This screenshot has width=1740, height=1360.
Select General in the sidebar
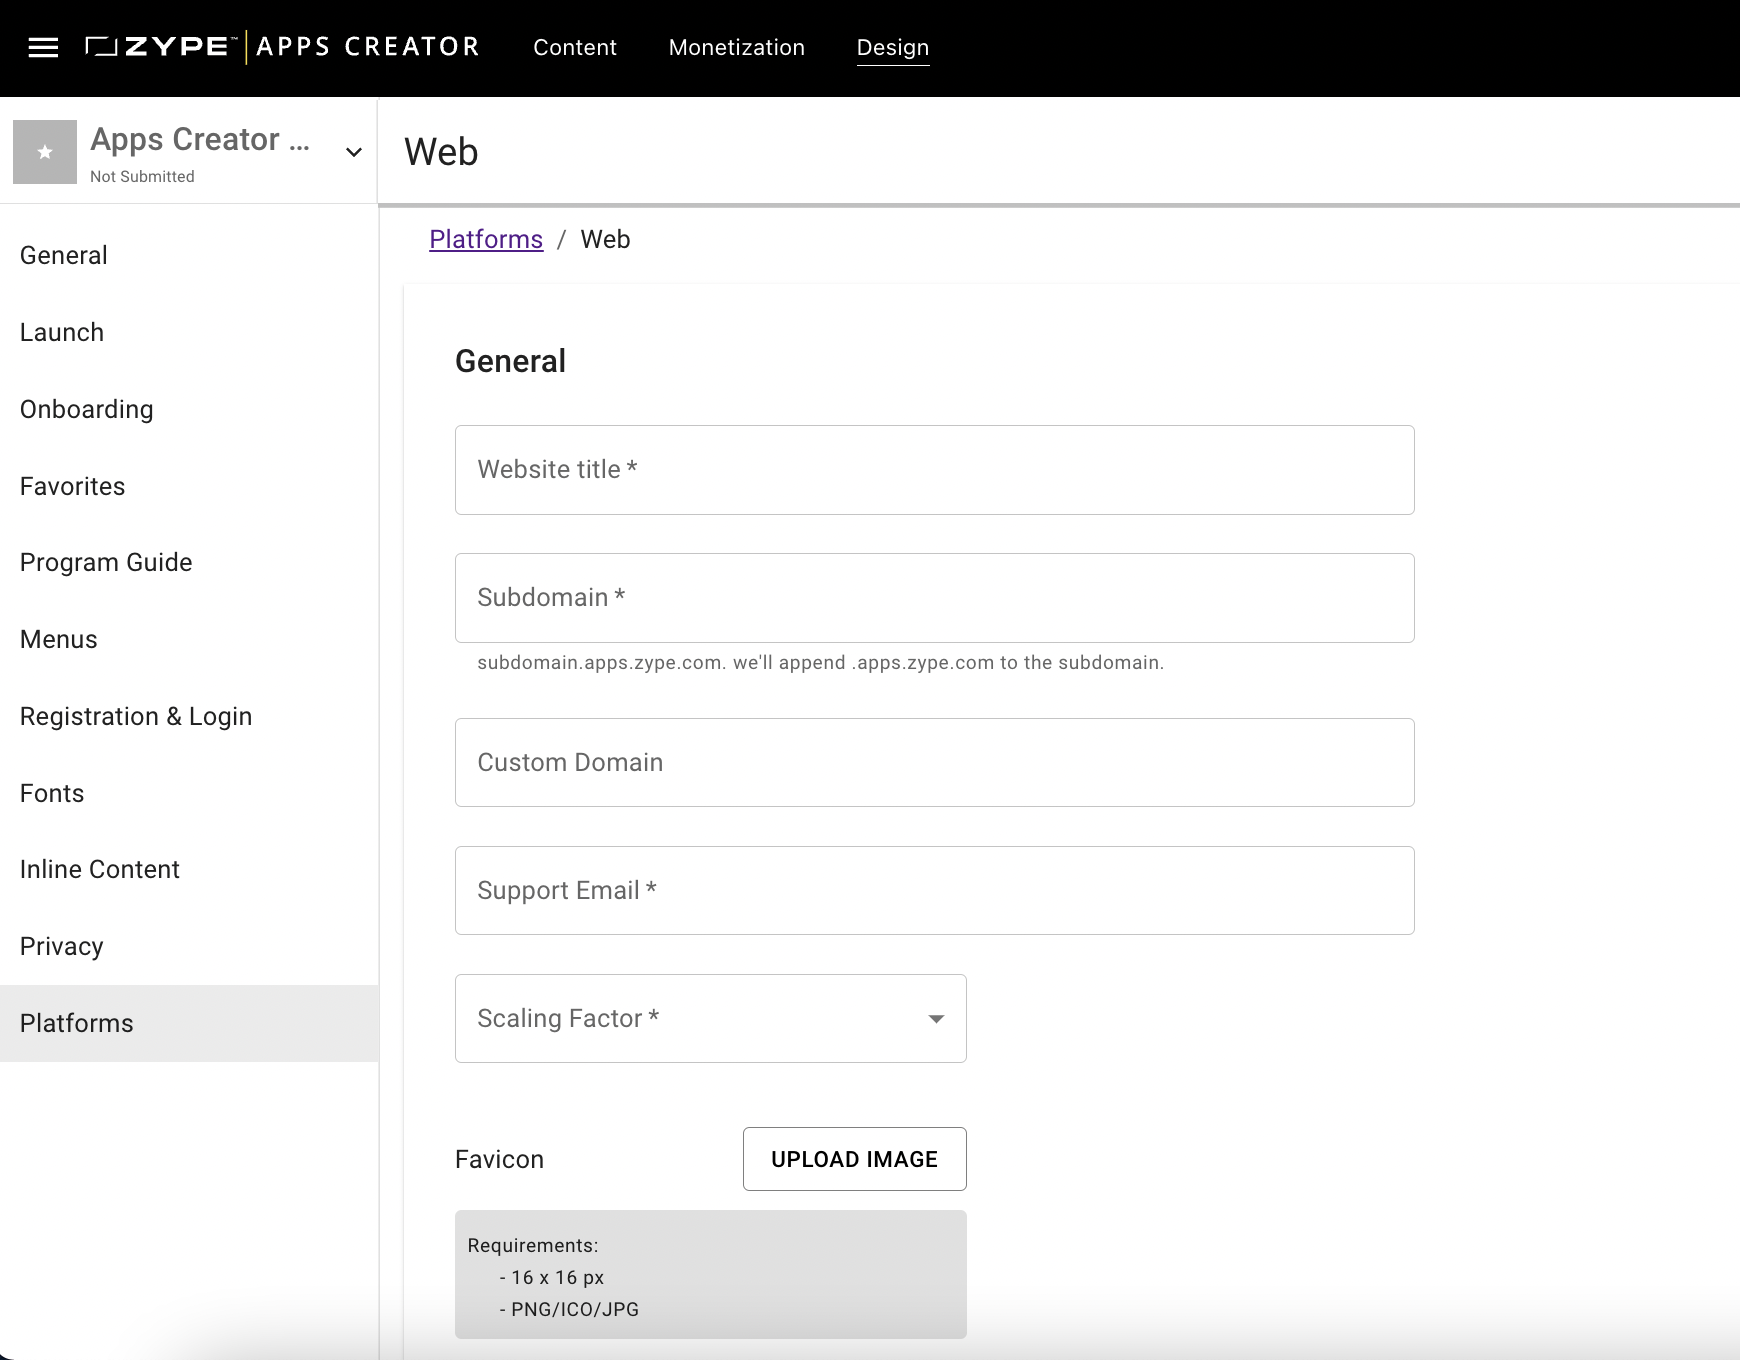(x=189, y=255)
